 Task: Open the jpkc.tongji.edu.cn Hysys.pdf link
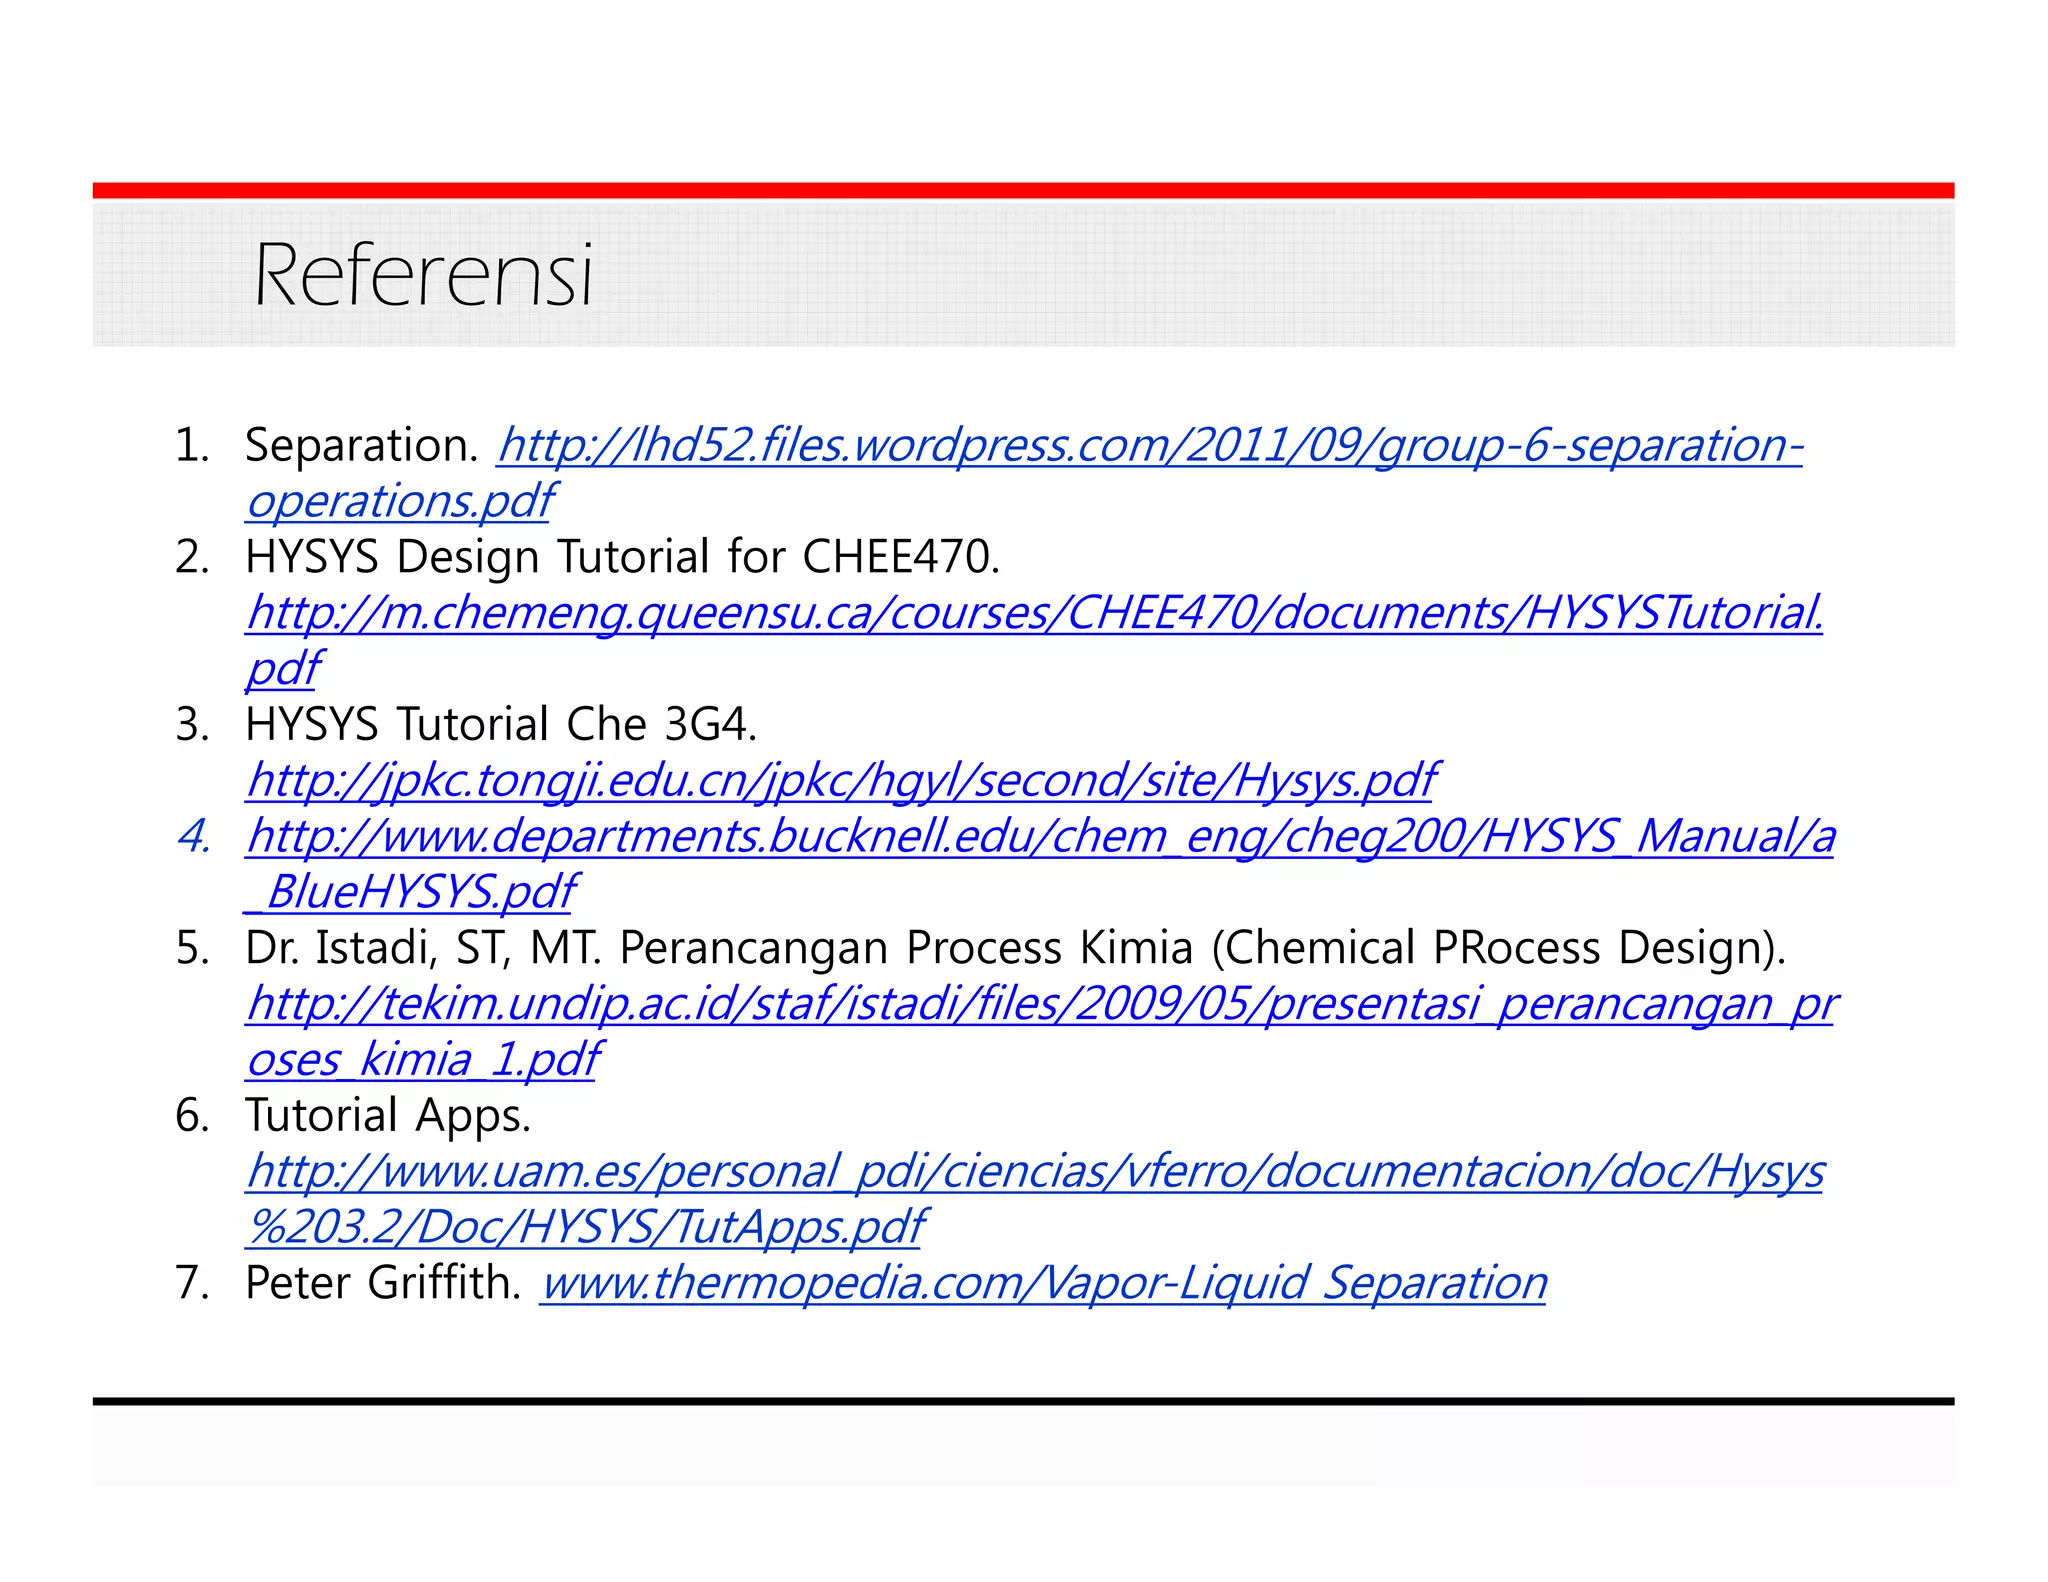pyautogui.click(x=841, y=780)
